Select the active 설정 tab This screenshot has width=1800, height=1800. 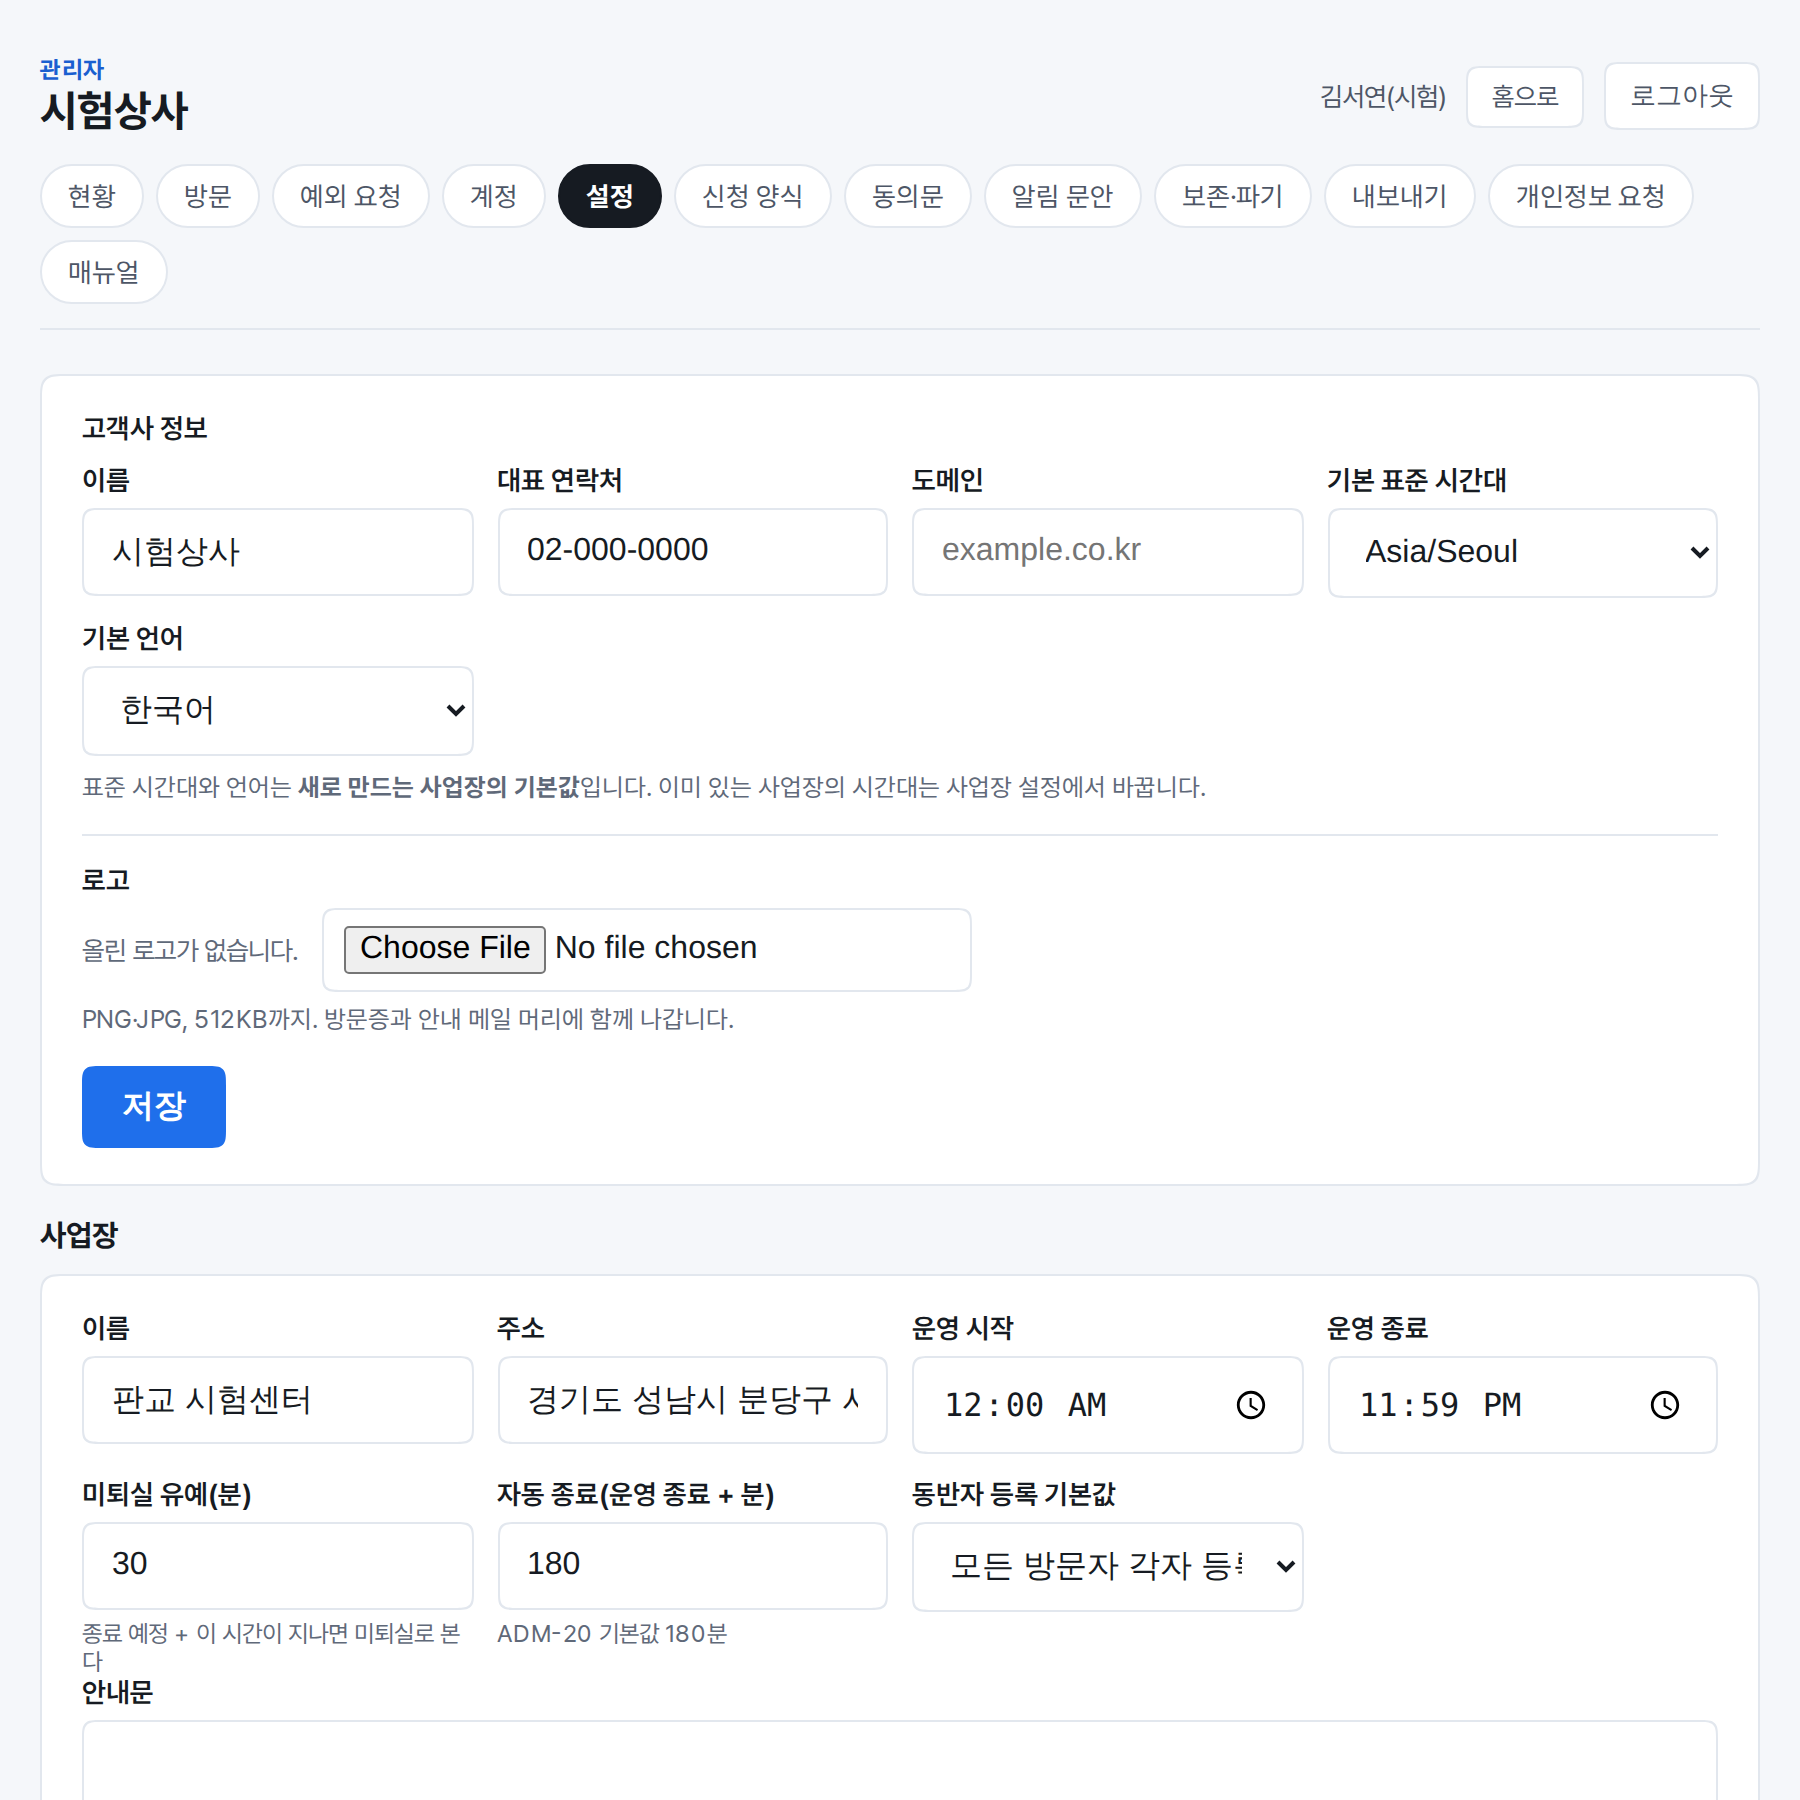point(610,196)
